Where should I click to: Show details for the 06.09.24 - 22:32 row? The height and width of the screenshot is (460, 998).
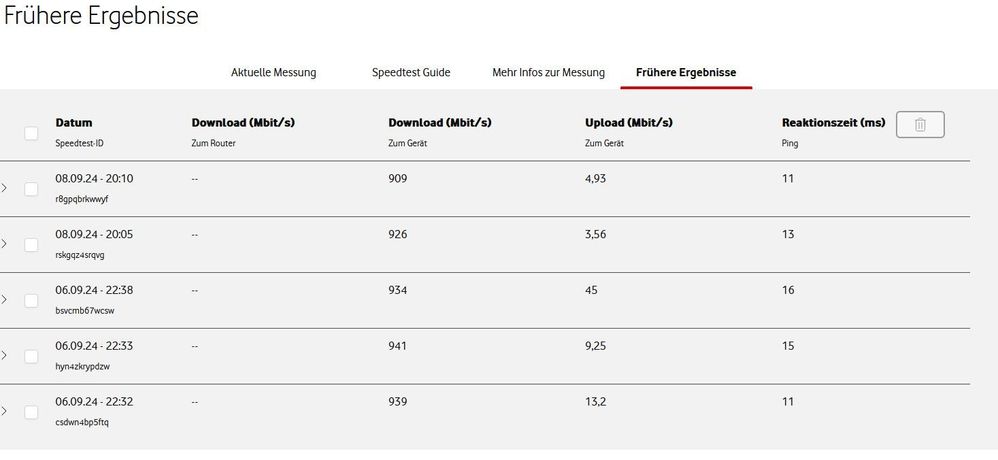(x=5, y=412)
